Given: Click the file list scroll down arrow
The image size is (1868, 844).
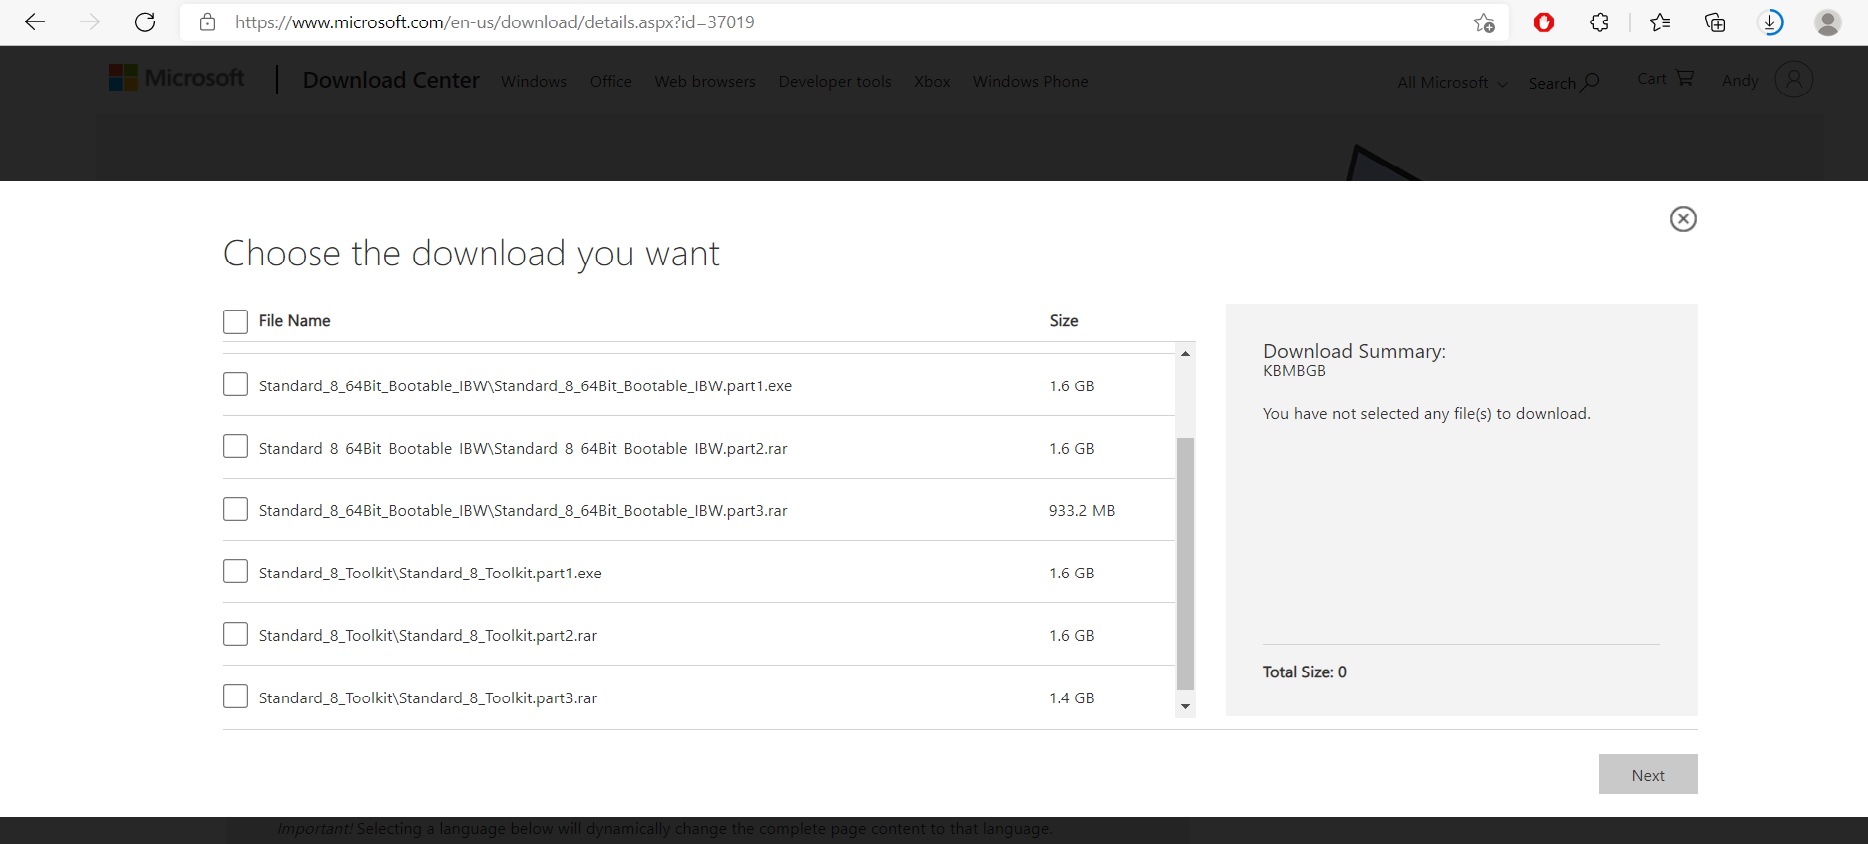Looking at the screenshot, I should point(1185,706).
